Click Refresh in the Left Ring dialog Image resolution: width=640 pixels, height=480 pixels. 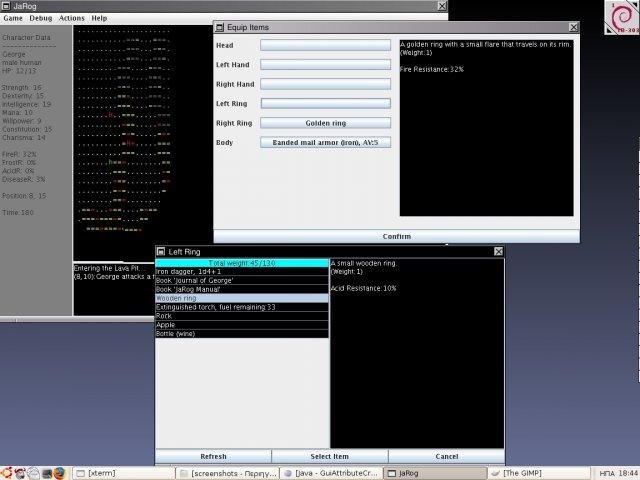pos(213,456)
